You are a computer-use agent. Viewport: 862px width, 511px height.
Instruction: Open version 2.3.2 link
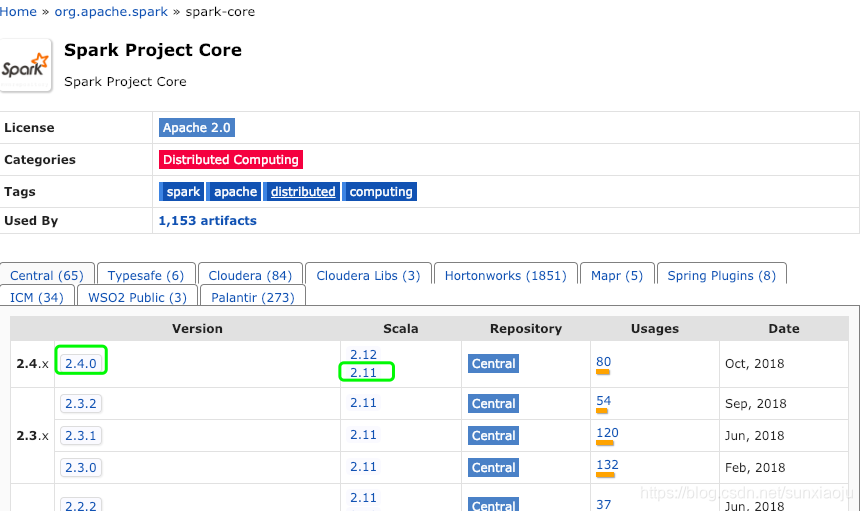coord(81,403)
